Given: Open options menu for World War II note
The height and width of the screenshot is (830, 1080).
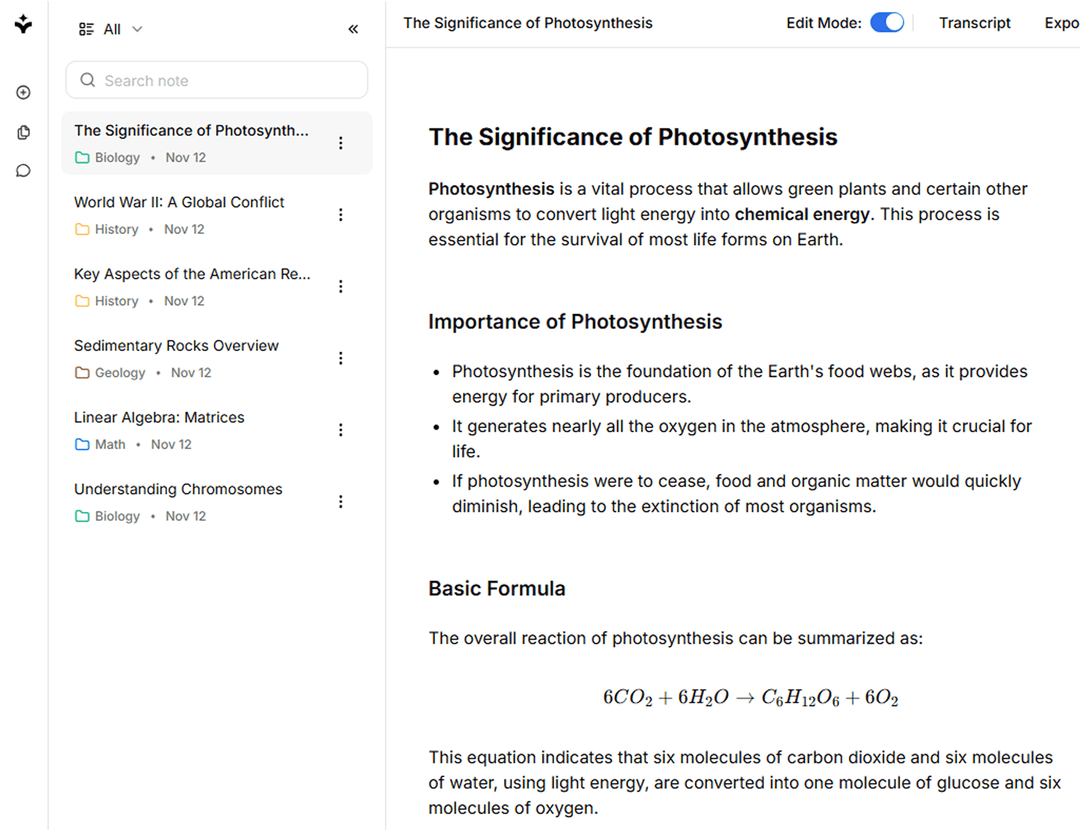Looking at the screenshot, I should click(341, 215).
